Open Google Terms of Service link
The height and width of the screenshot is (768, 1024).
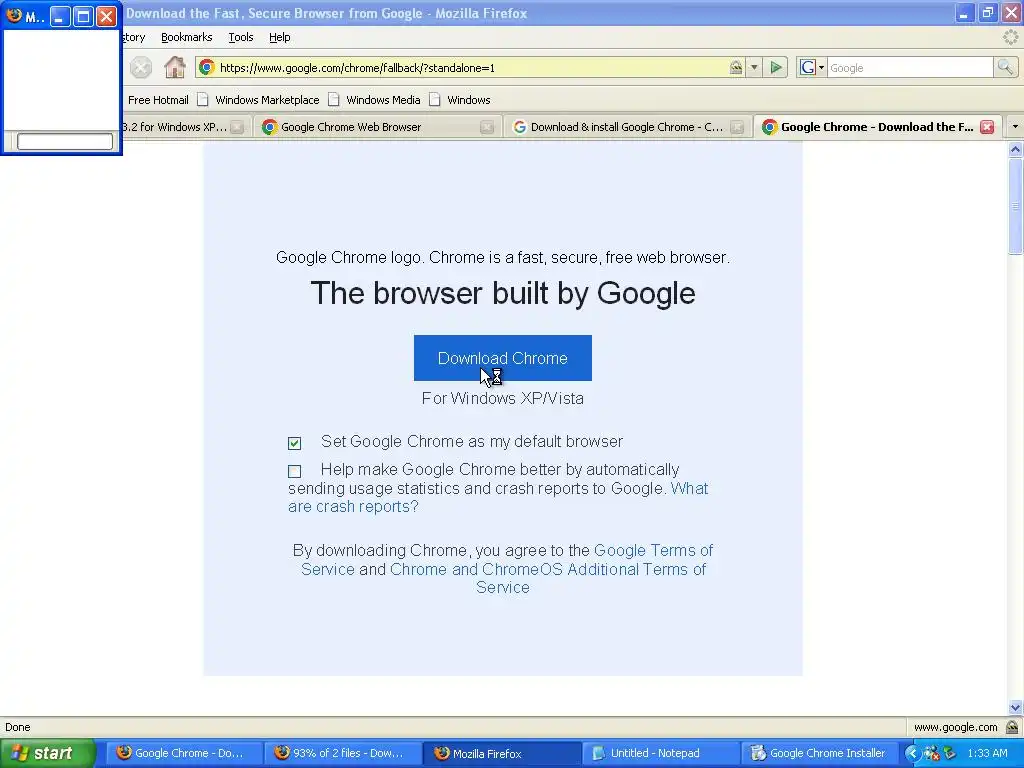click(x=507, y=560)
